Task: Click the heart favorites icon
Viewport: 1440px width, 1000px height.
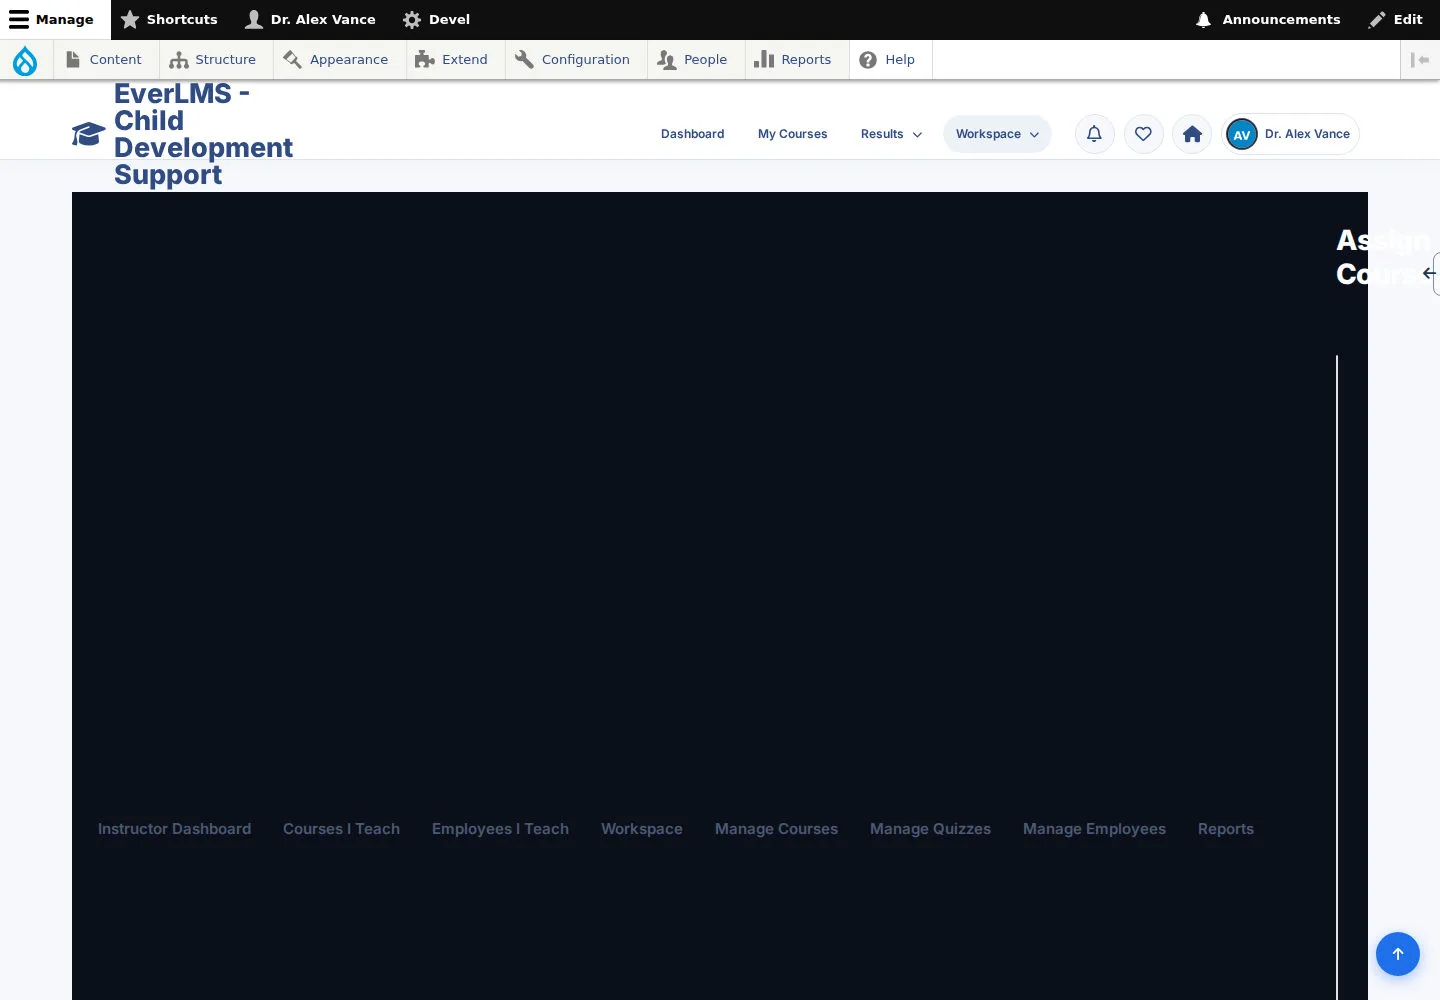Action: click(1143, 134)
